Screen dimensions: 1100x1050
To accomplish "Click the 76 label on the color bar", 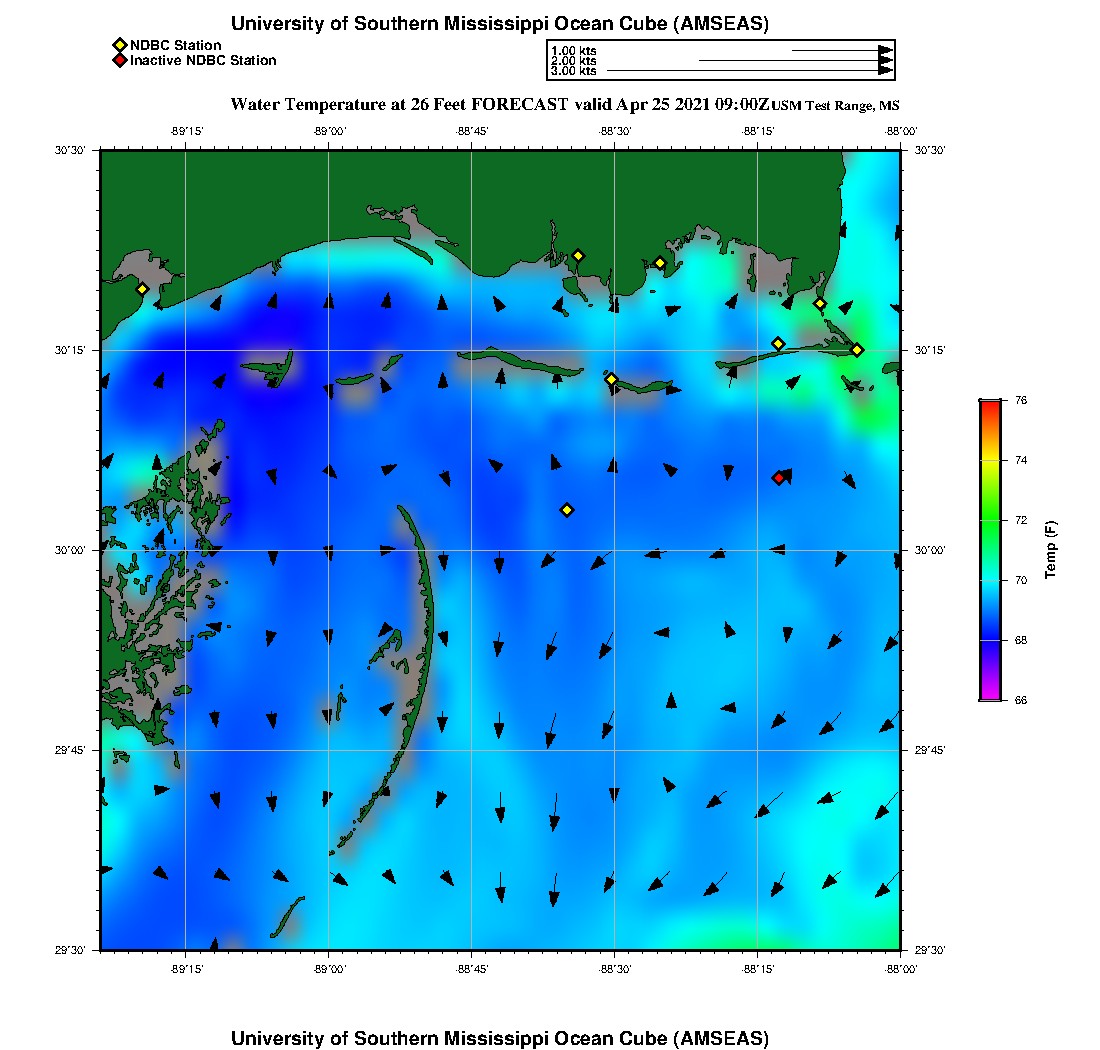I will tap(1021, 400).
